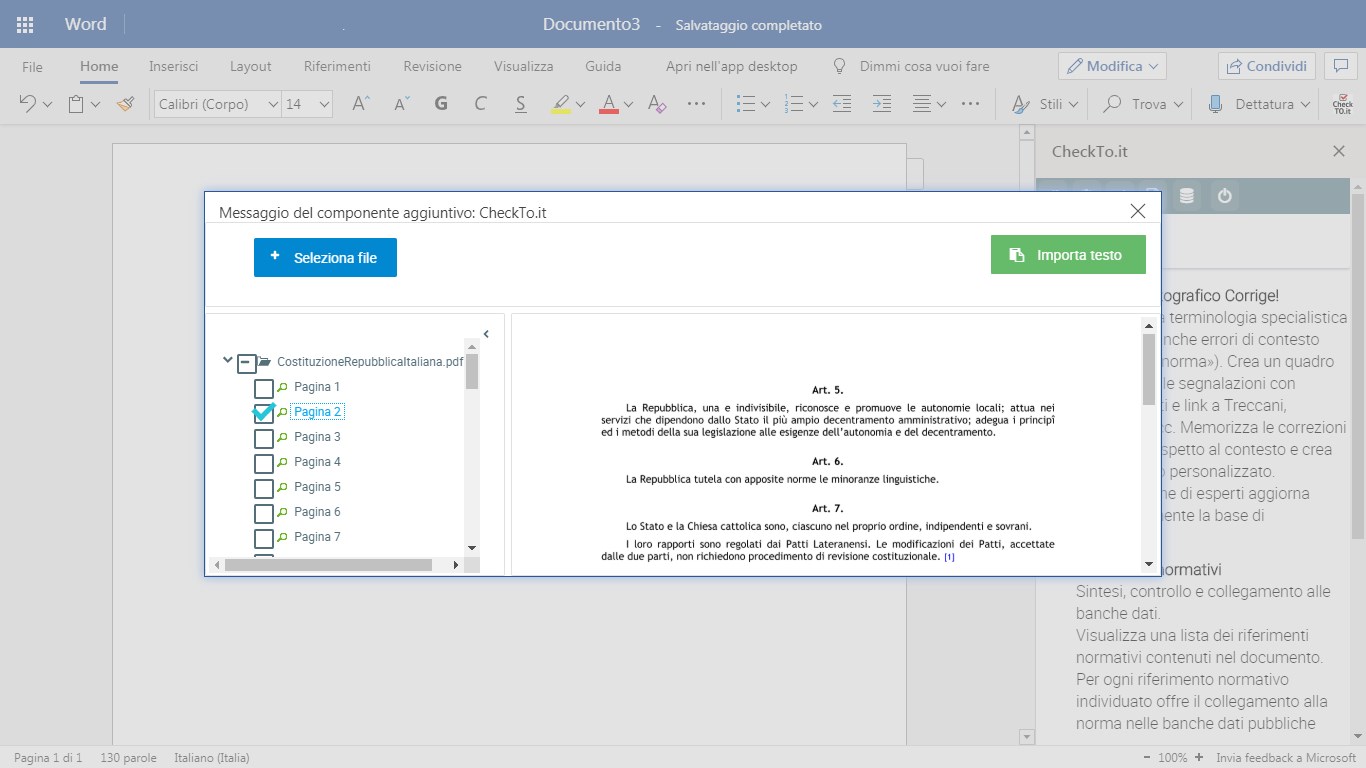Switch to the Riferimenti tab
This screenshot has width=1366, height=768.
coord(337,66)
